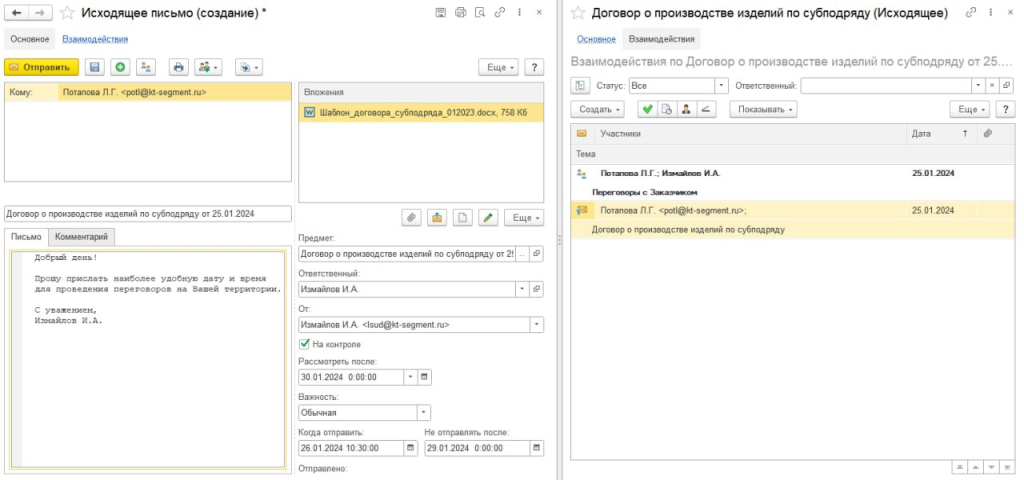Select the attached file Шаблон_договора_субподряда_012023.docx
This screenshot has height=480, width=1024.
coord(422,113)
